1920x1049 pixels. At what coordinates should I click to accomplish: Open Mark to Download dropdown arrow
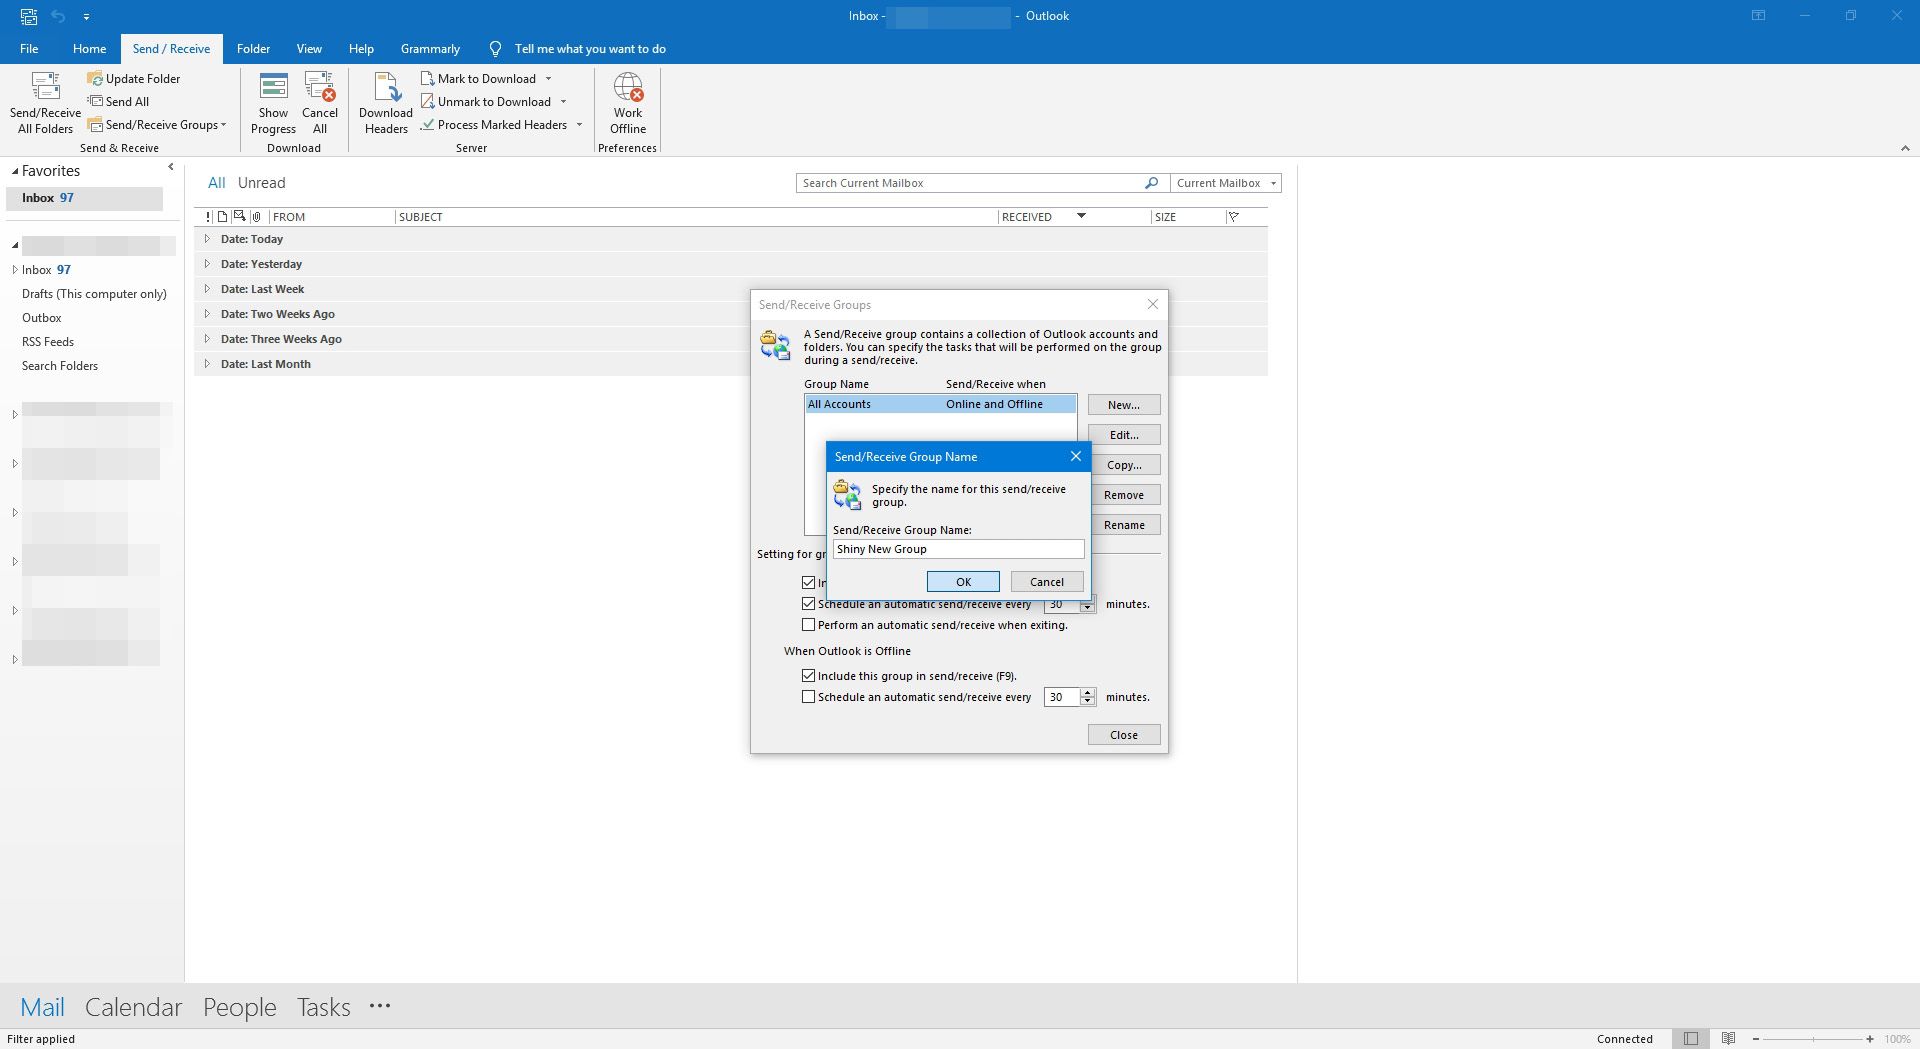(x=548, y=78)
